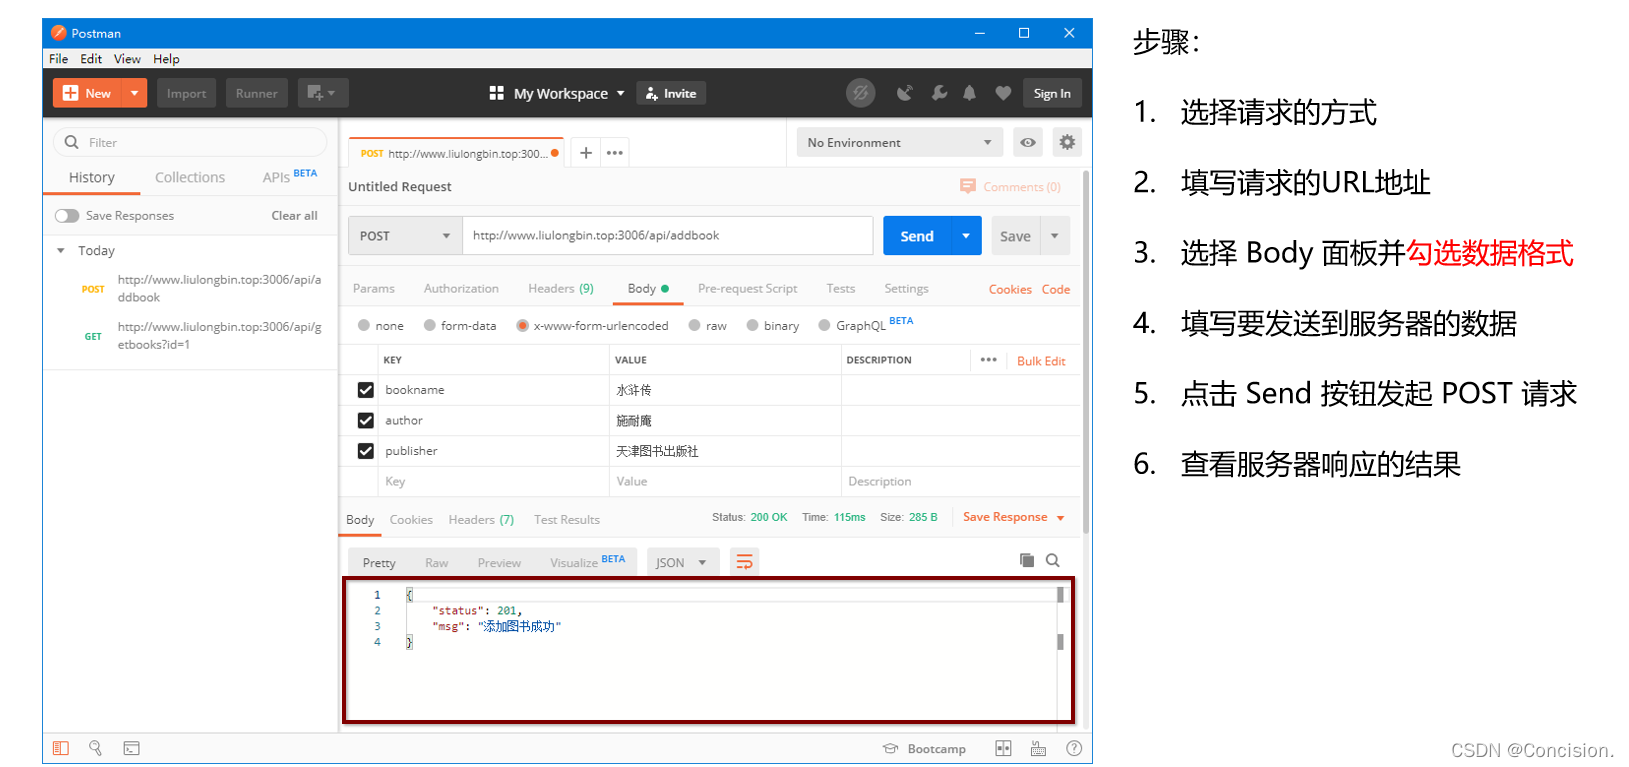The width and height of the screenshot is (1629, 767).
Task: Uncheck the publisher row checkbox
Action: pos(365,451)
